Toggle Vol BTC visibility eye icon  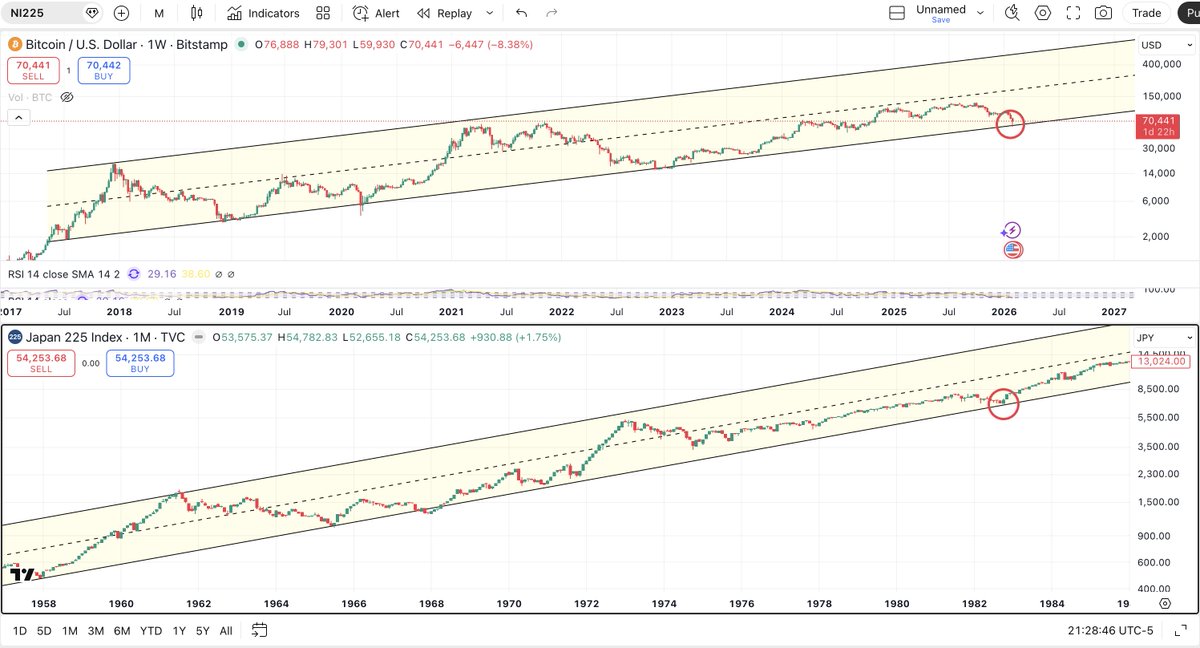[x=67, y=97]
